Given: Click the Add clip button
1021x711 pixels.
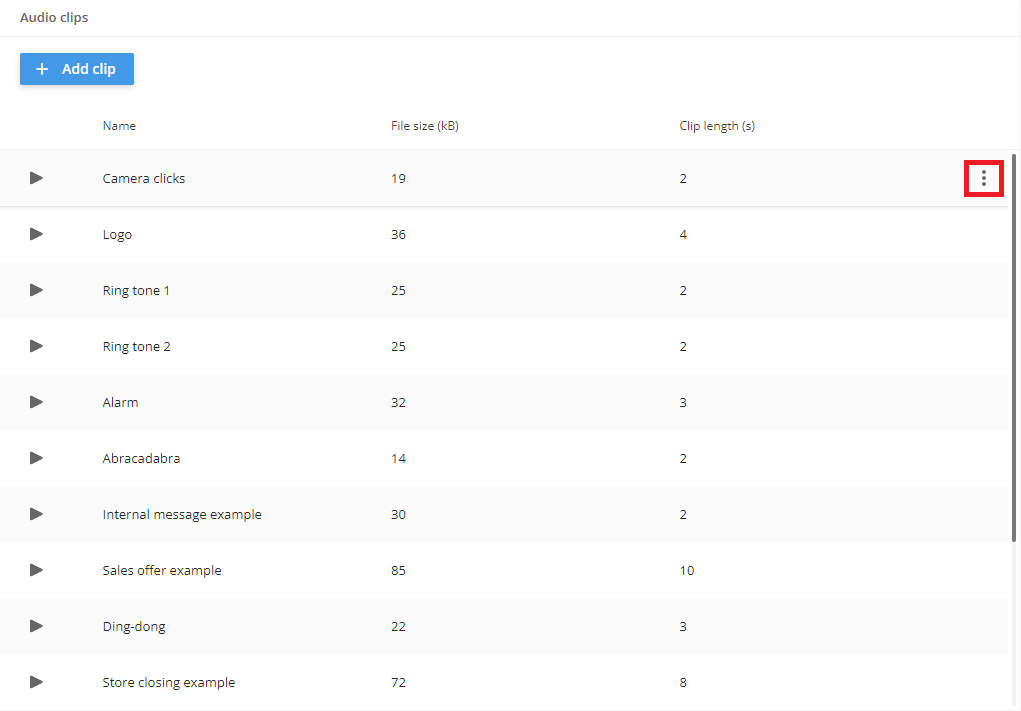Looking at the screenshot, I should (77, 69).
